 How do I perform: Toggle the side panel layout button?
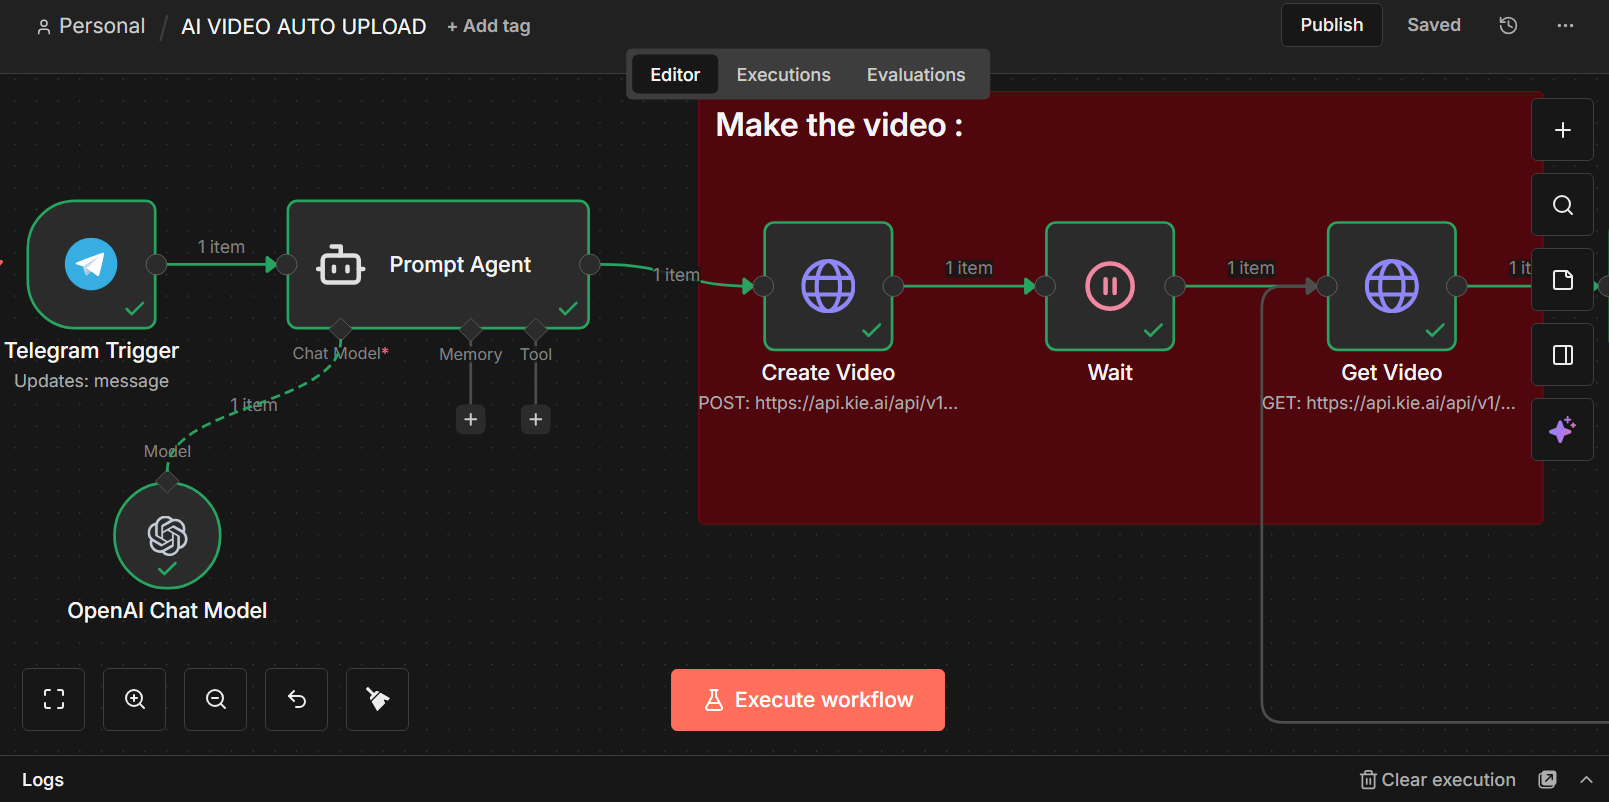[1562, 355]
